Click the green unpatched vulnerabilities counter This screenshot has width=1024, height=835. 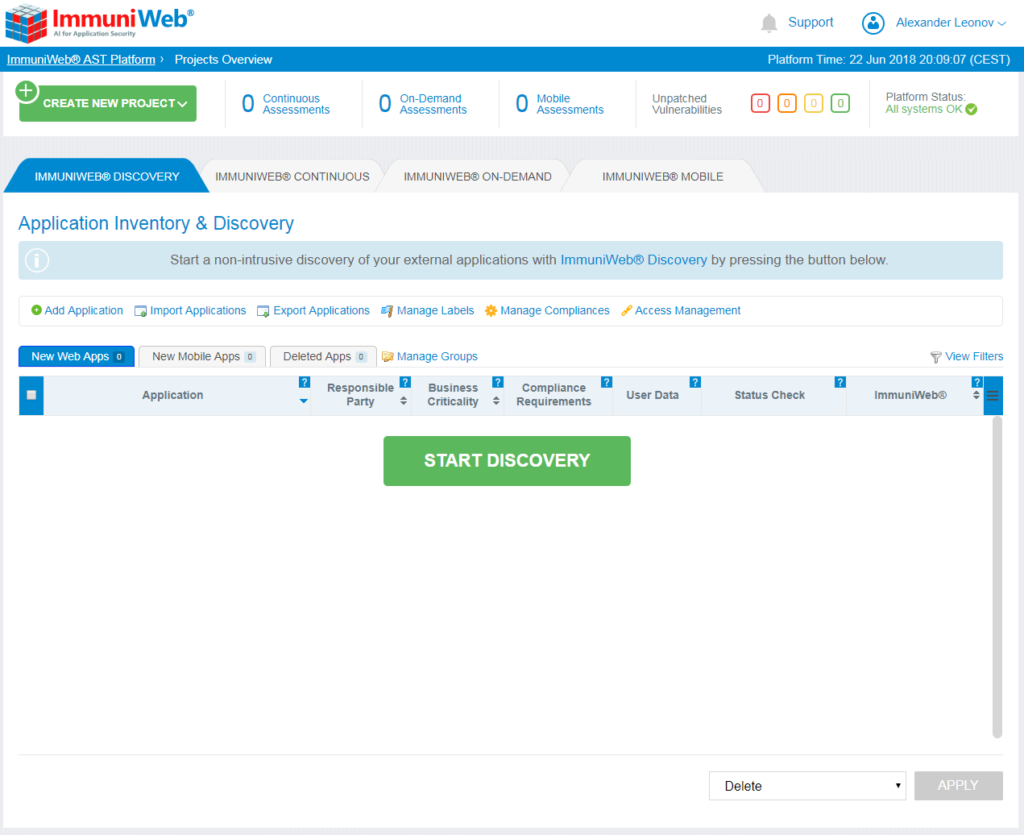click(840, 103)
